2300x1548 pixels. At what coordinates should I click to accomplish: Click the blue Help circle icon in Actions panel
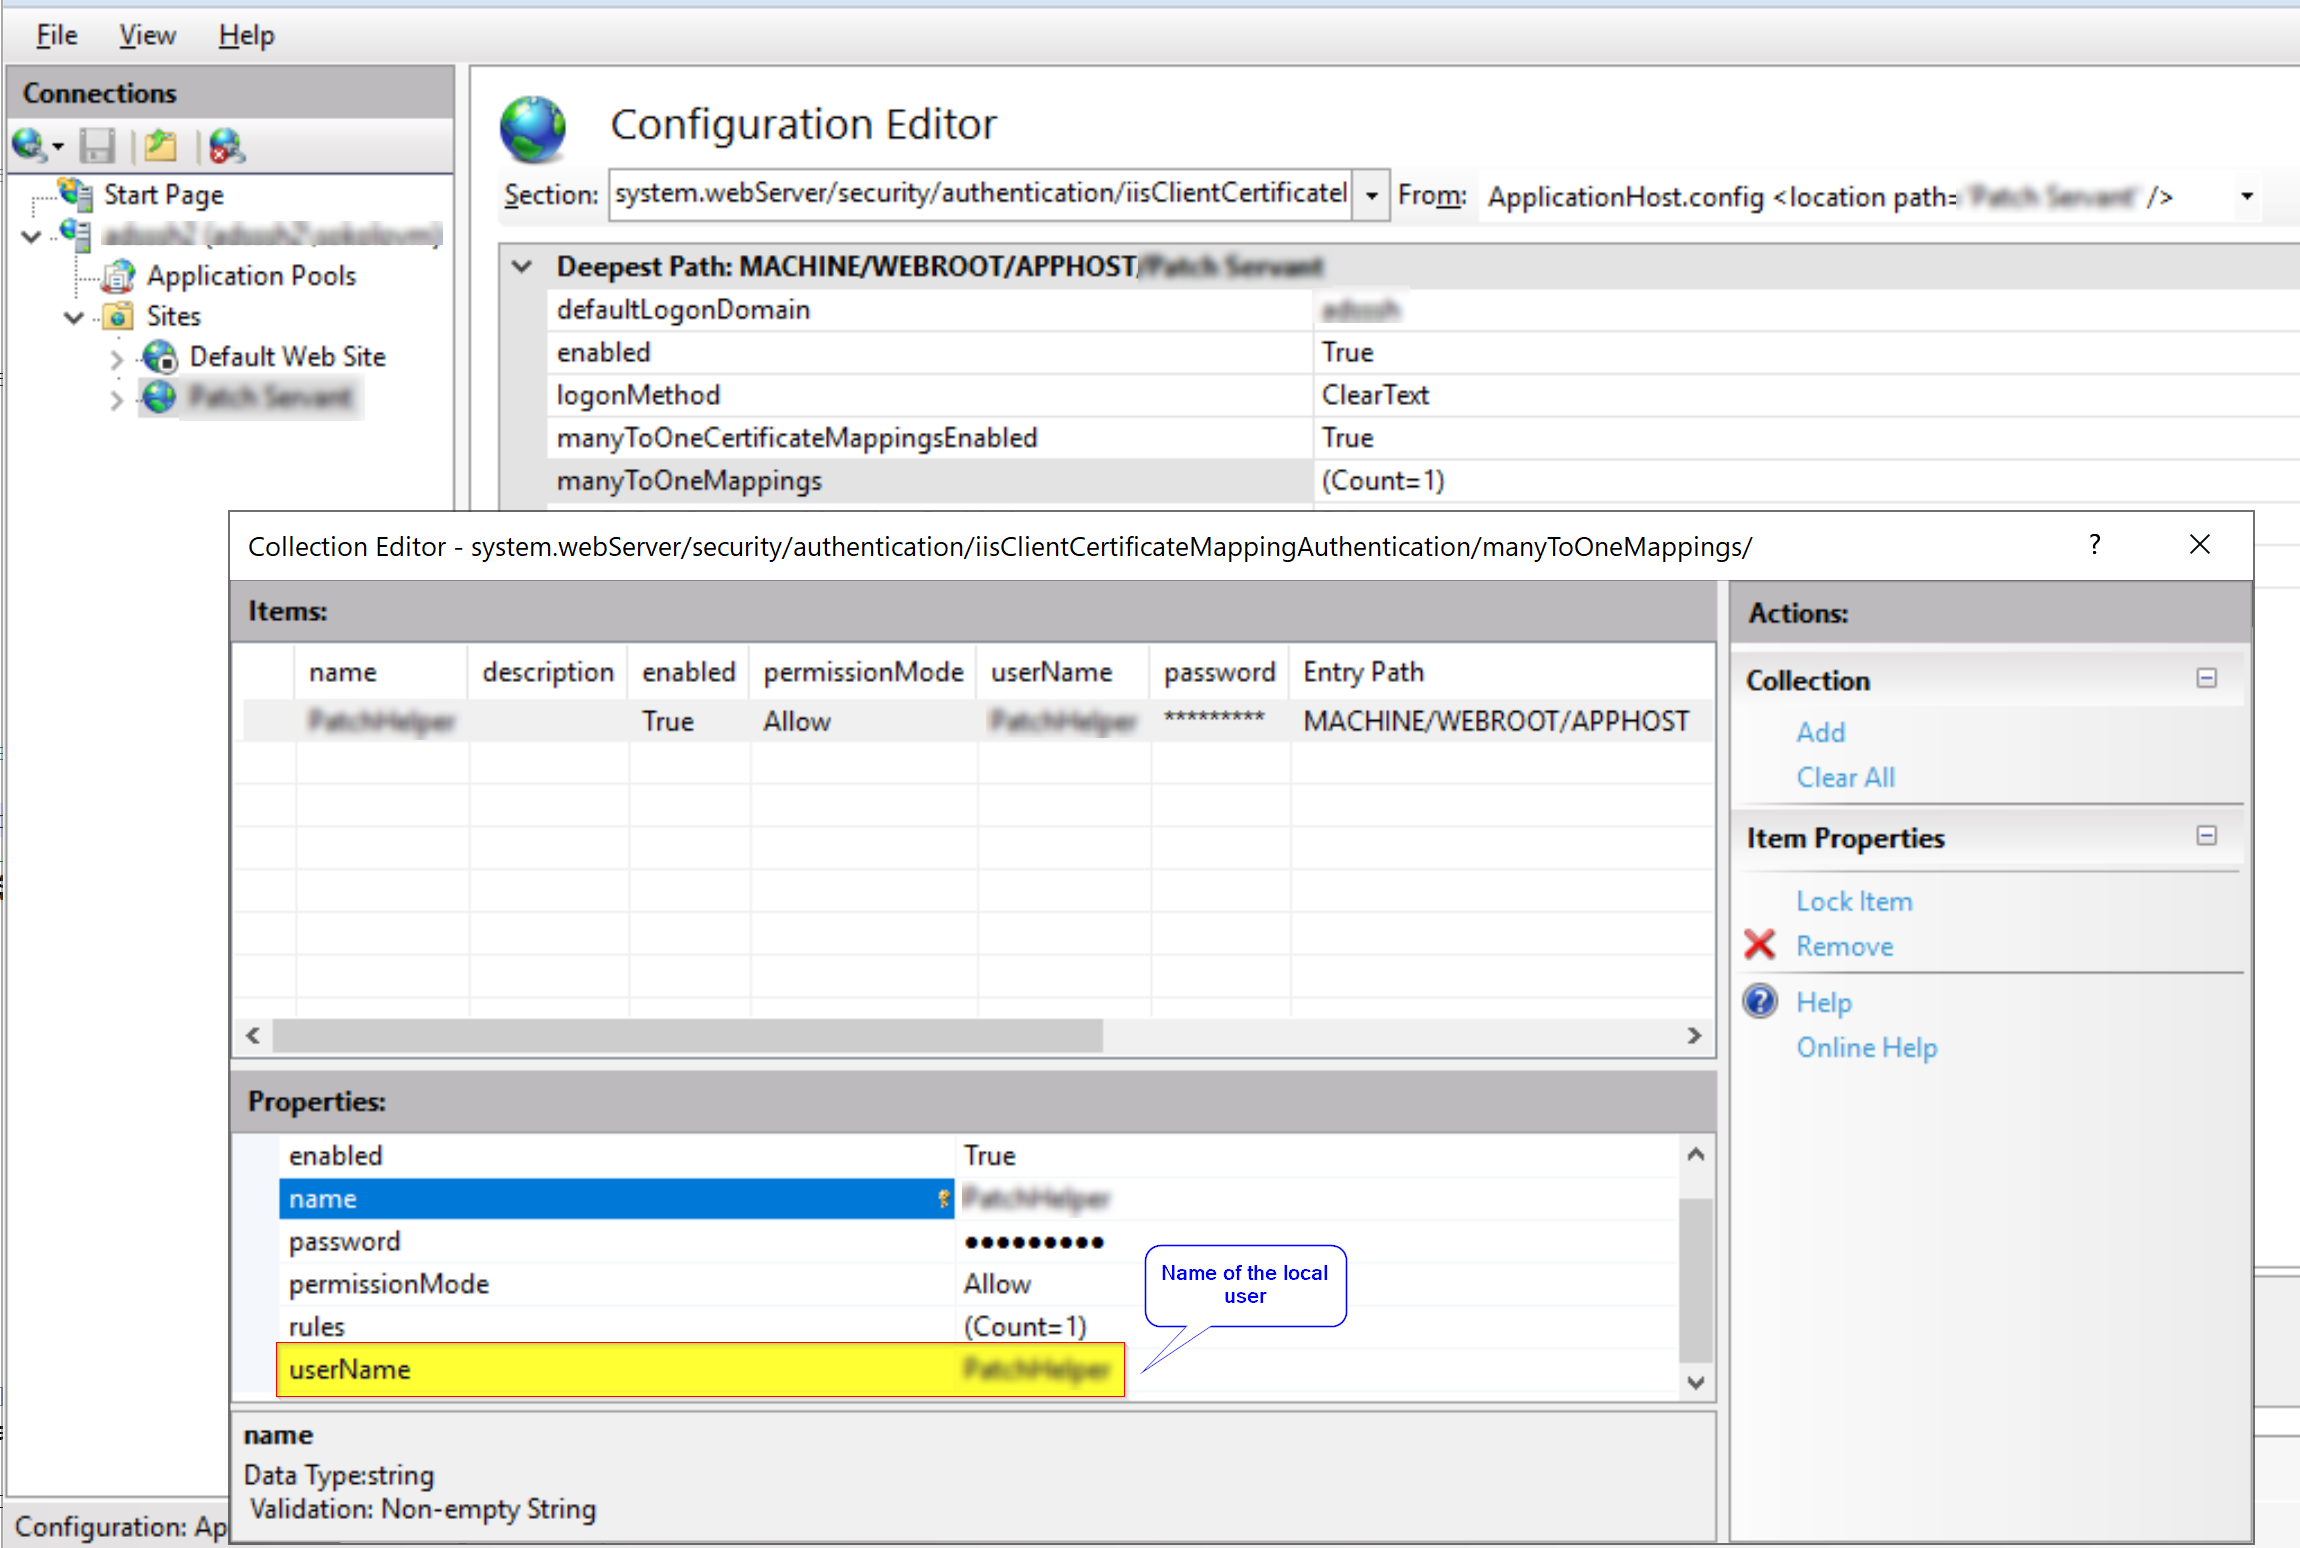click(x=1759, y=1001)
